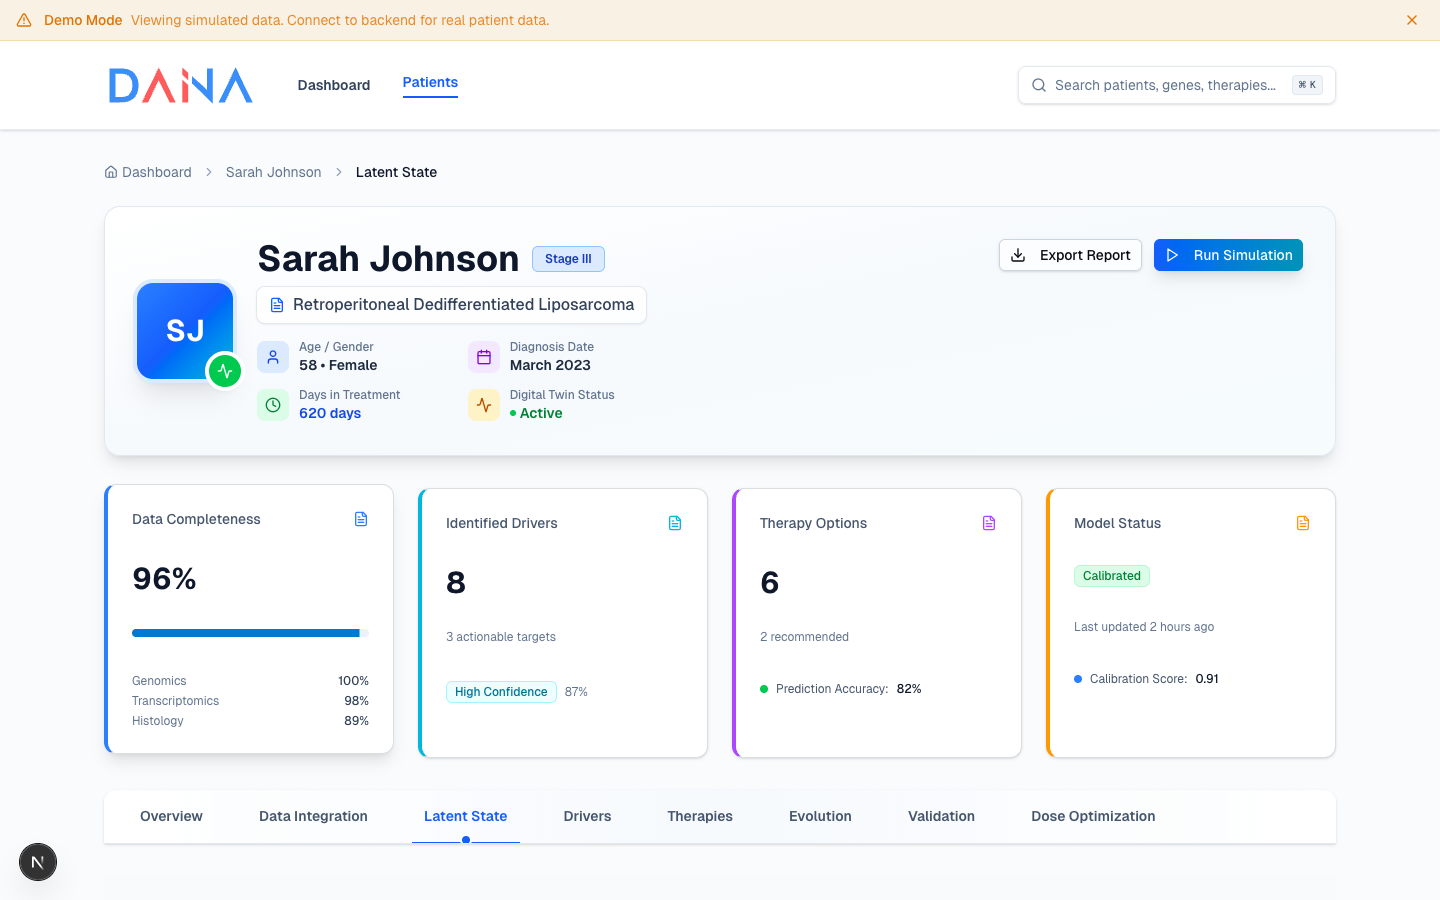Click the document icon on Model Status card
This screenshot has width=1440, height=900.
1303,523
